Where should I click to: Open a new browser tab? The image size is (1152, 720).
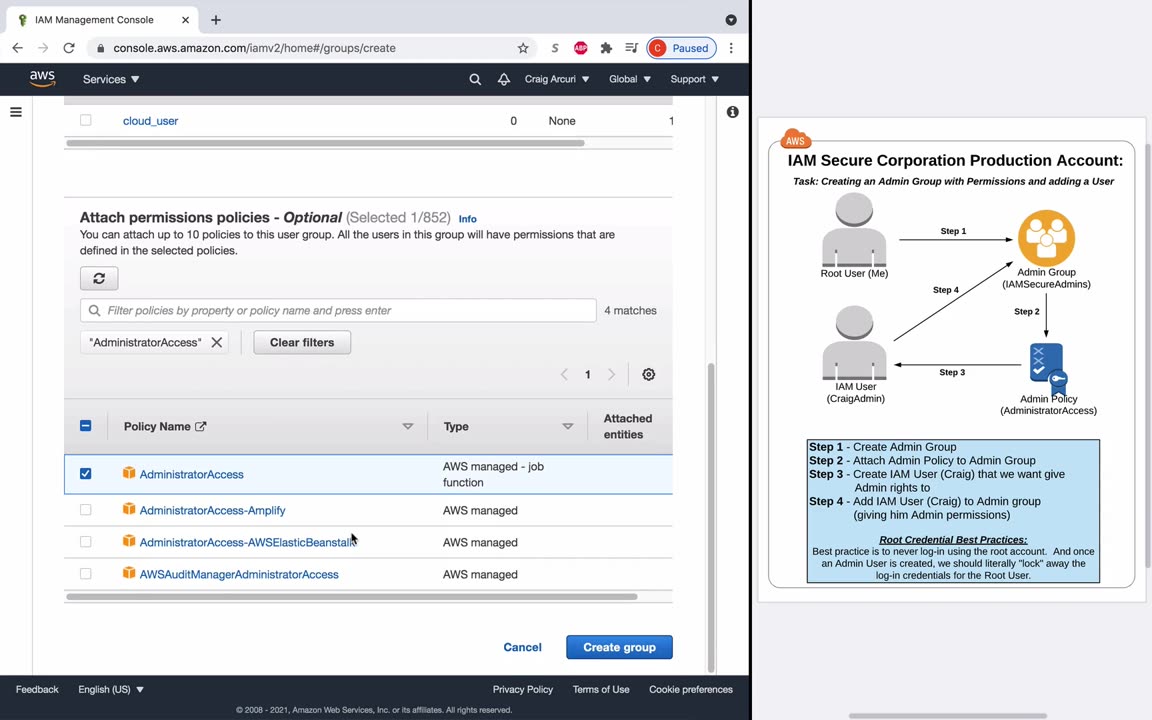tap(215, 20)
